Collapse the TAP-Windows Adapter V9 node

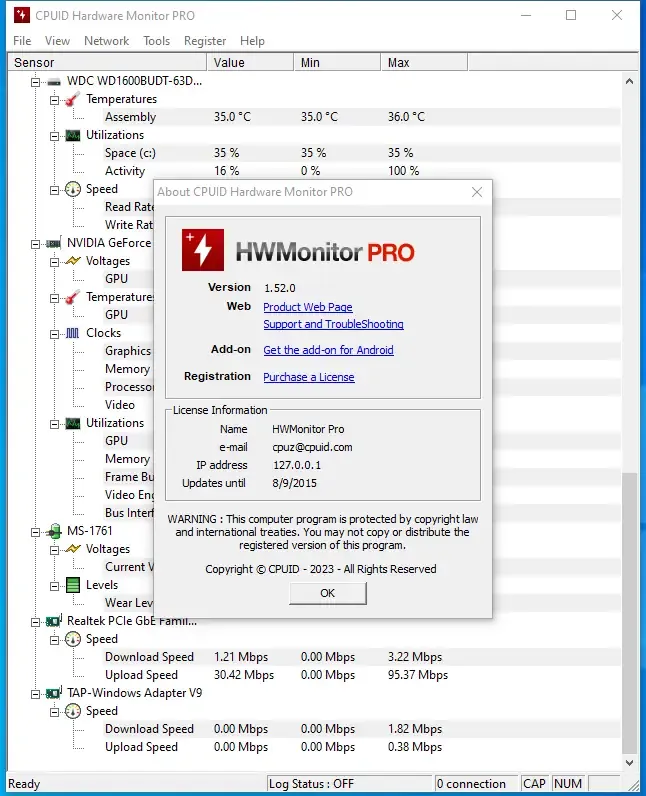(35, 694)
